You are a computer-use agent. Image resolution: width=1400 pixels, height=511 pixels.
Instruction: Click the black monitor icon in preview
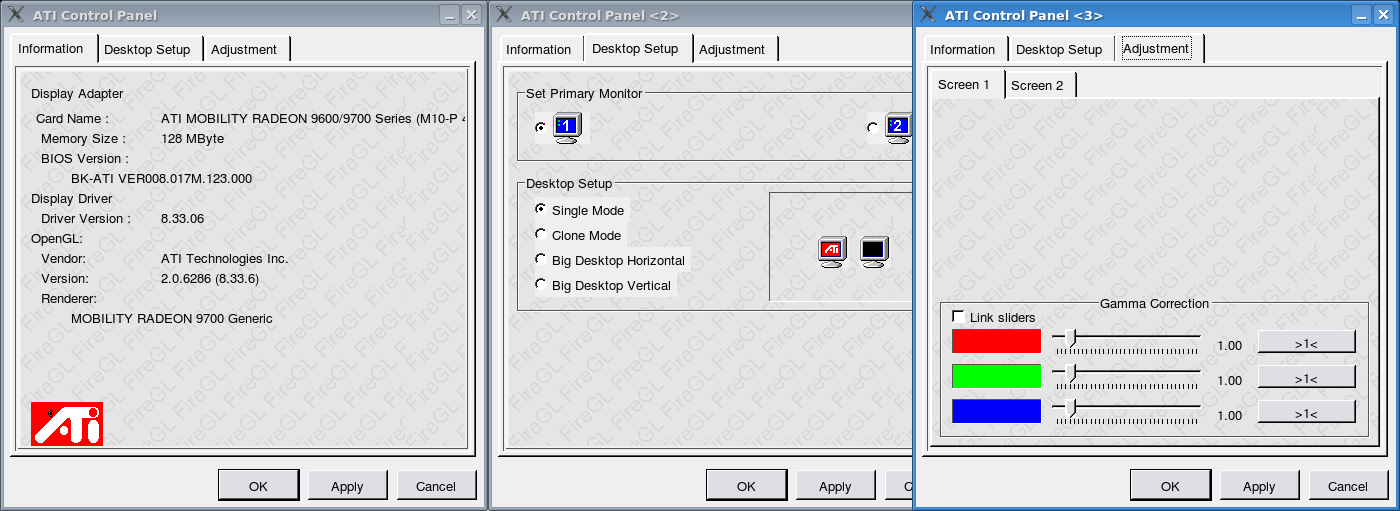(874, 252)
